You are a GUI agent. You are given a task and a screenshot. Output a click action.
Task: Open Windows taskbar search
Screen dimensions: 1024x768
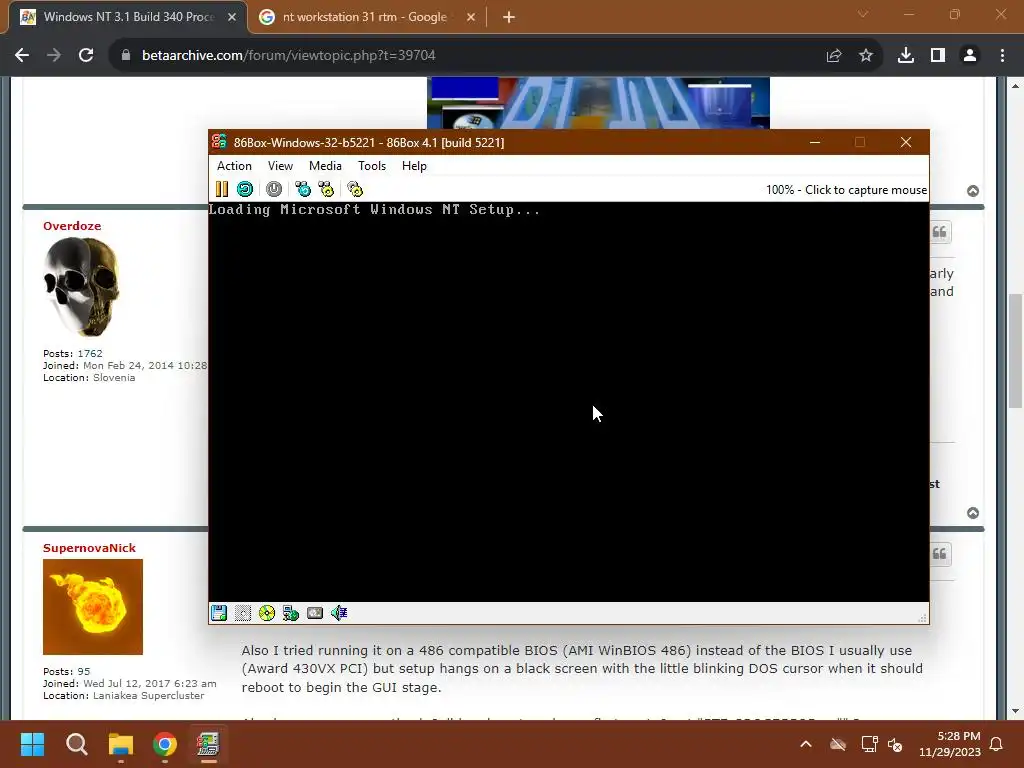click(x=76, y=744)
